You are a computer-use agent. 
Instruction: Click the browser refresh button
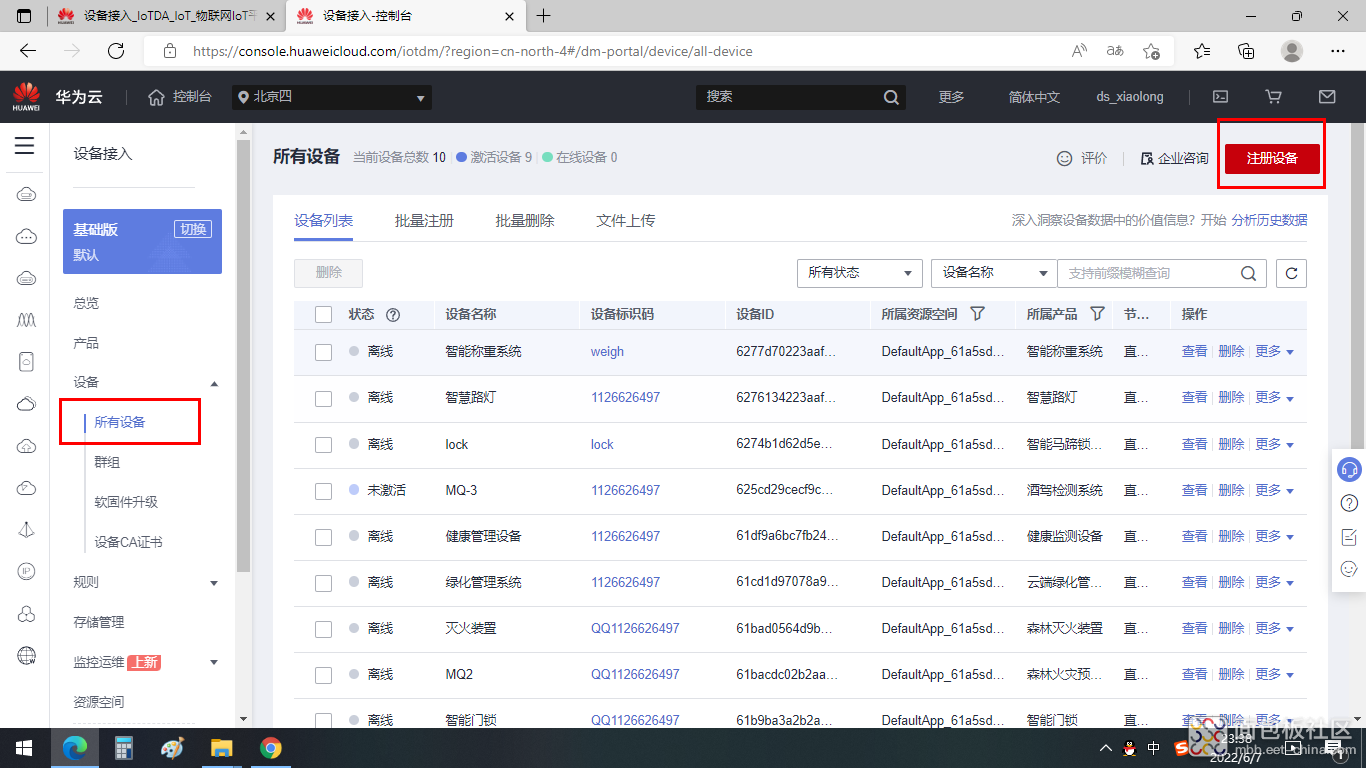tap(116, 51)
